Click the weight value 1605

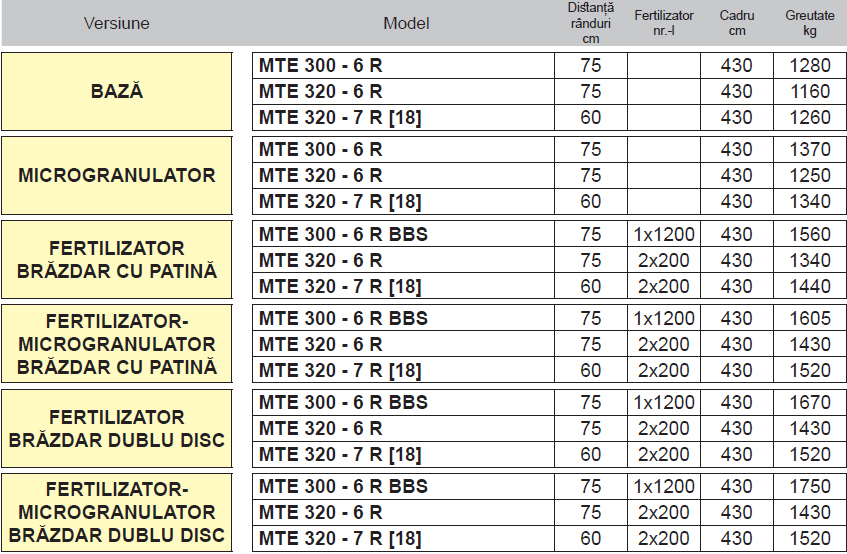[x=809, y=318]
